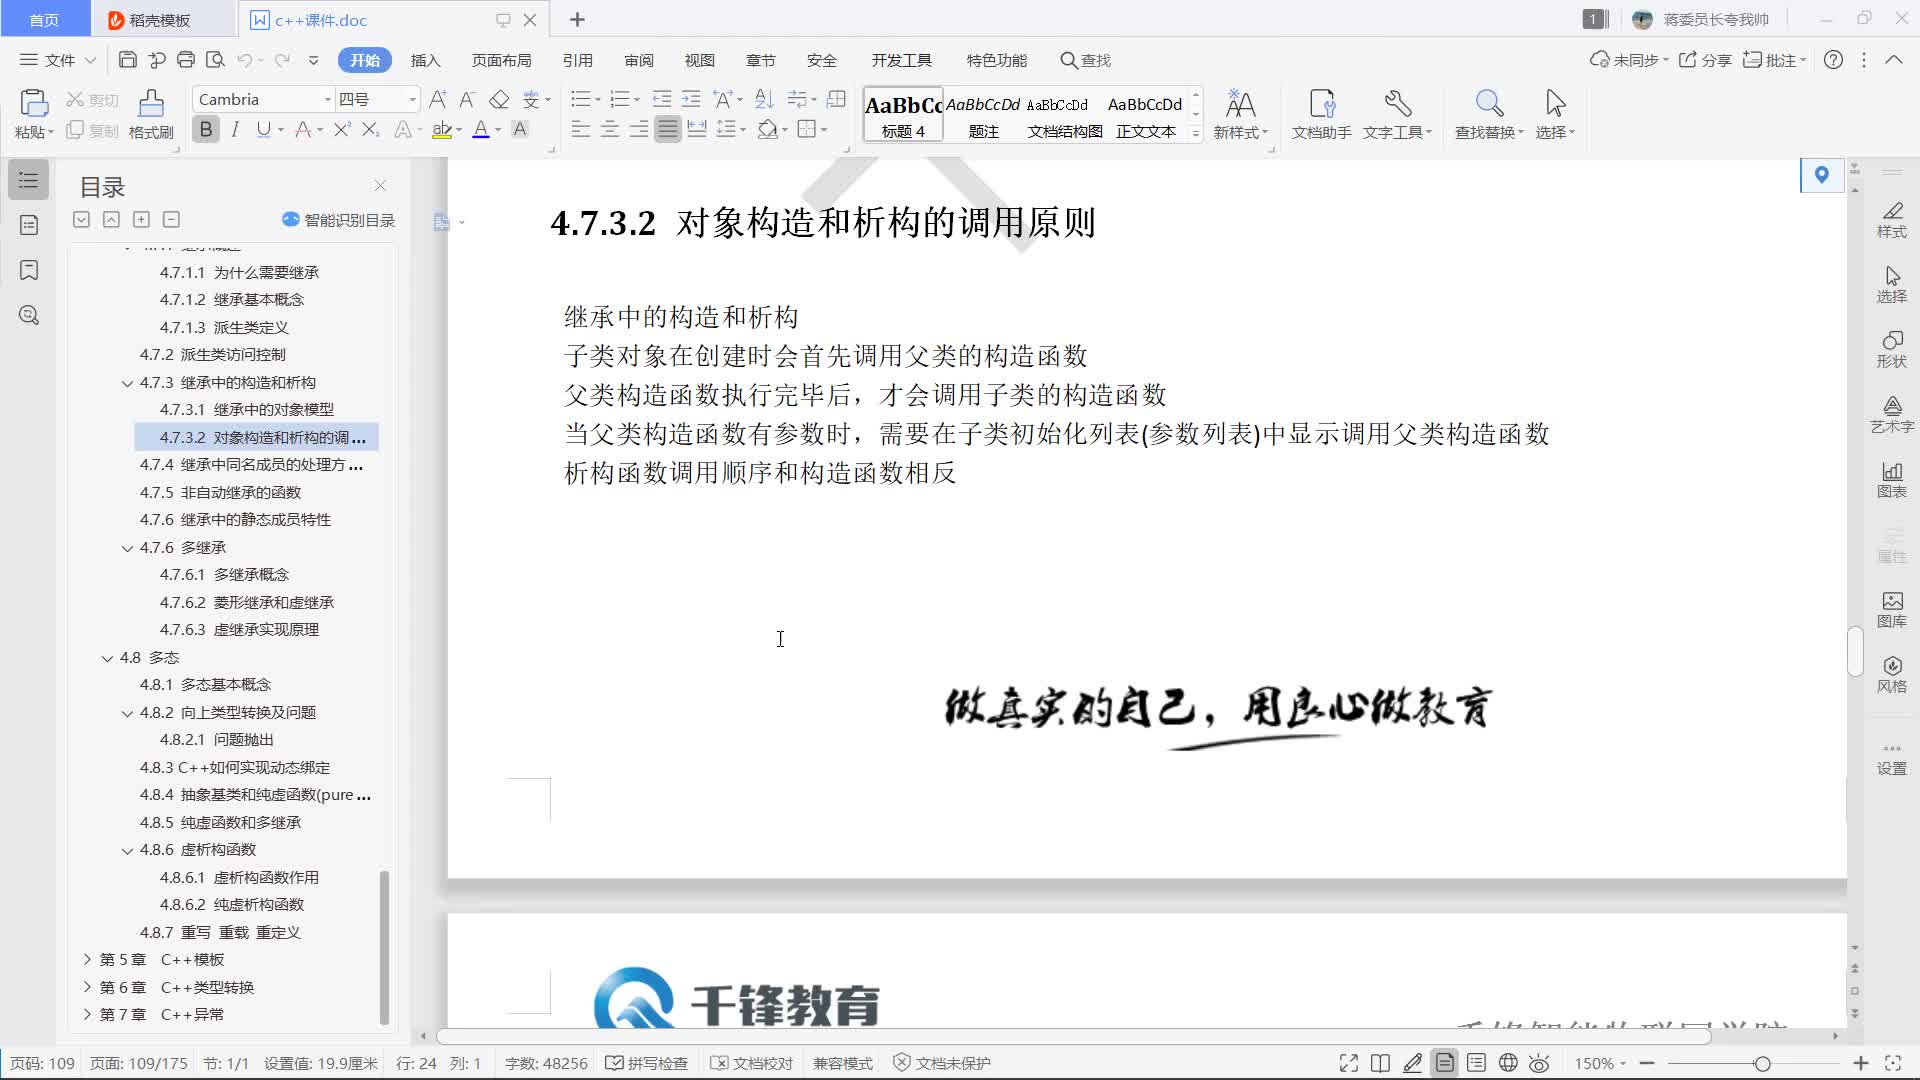Open the font size dropdown

coord(412,99)
